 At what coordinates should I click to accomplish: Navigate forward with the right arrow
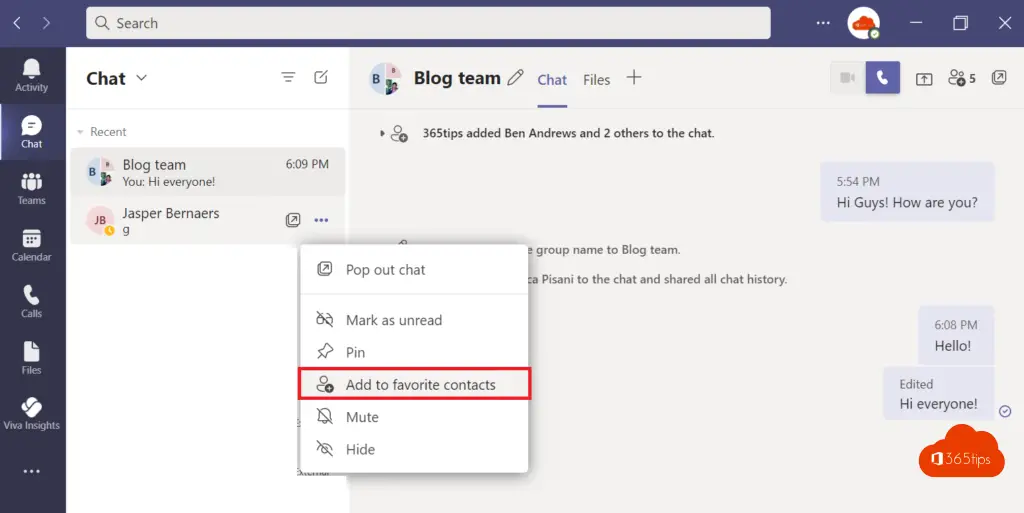point(46,23)
